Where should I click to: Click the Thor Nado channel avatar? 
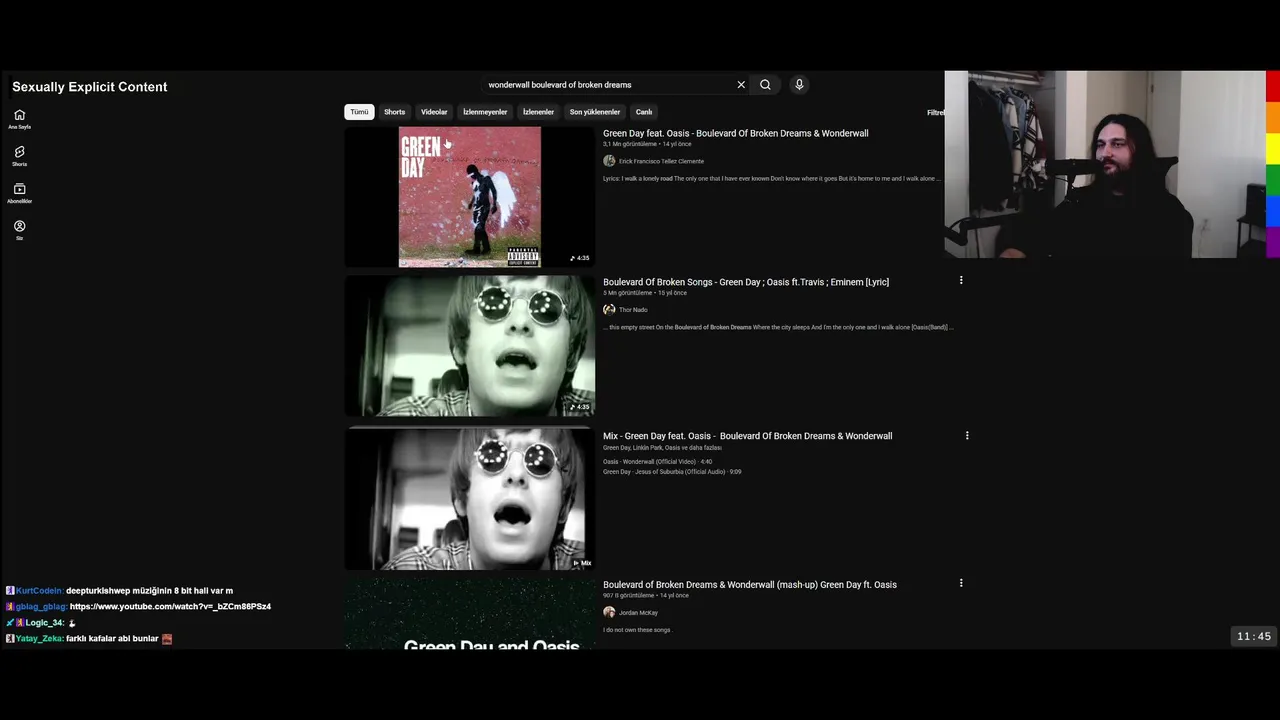tap(609, 310)
